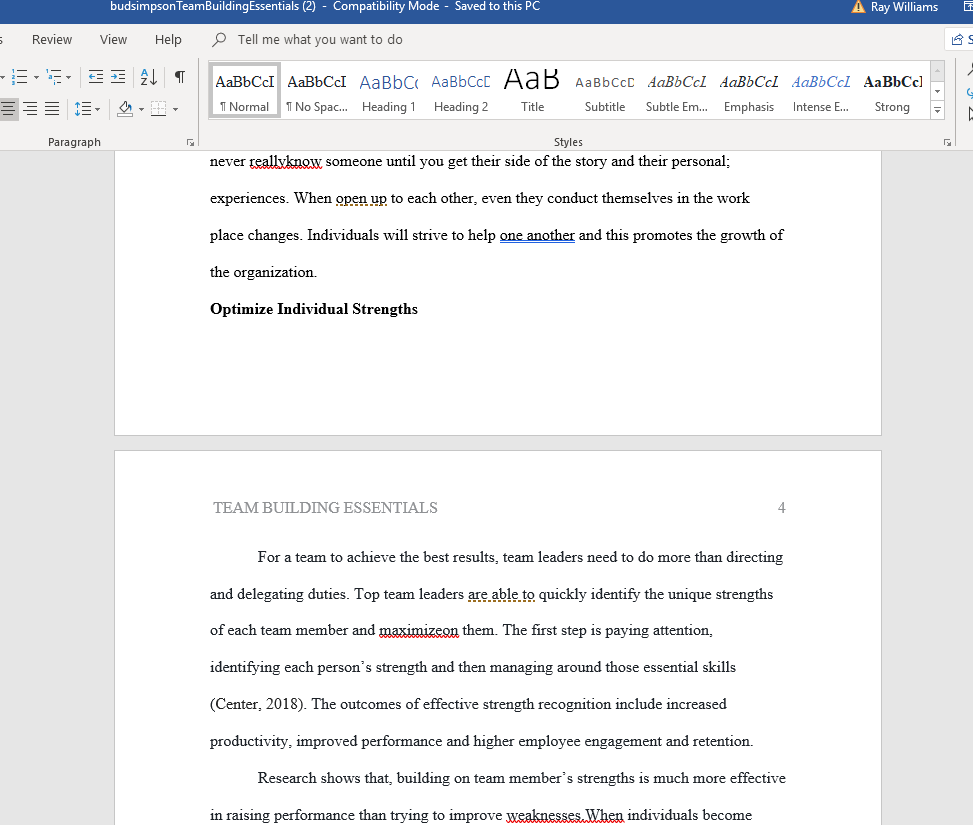Click the misspelled word "maximizeon"
The width and height of the screenshot is (973, 825).
419,631
